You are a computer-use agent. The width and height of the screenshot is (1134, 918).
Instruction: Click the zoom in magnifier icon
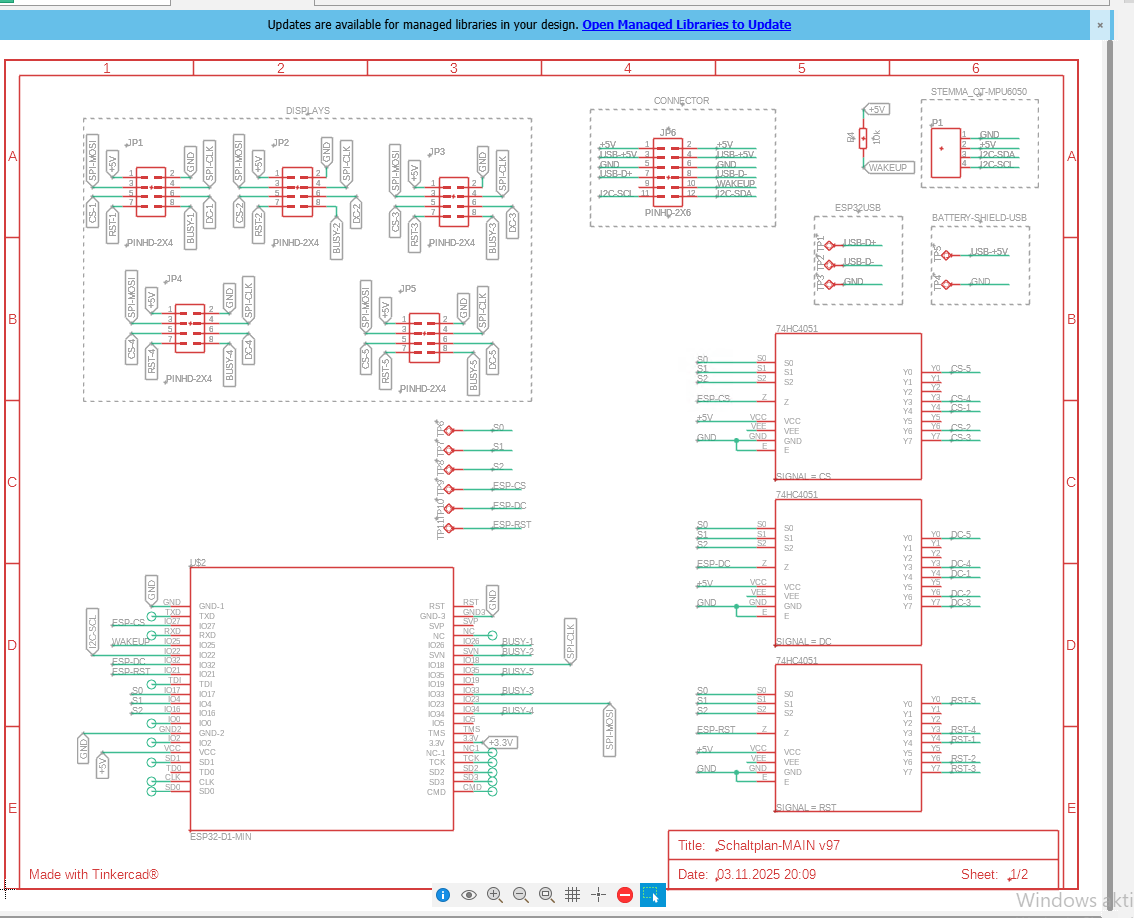point(495,894)
